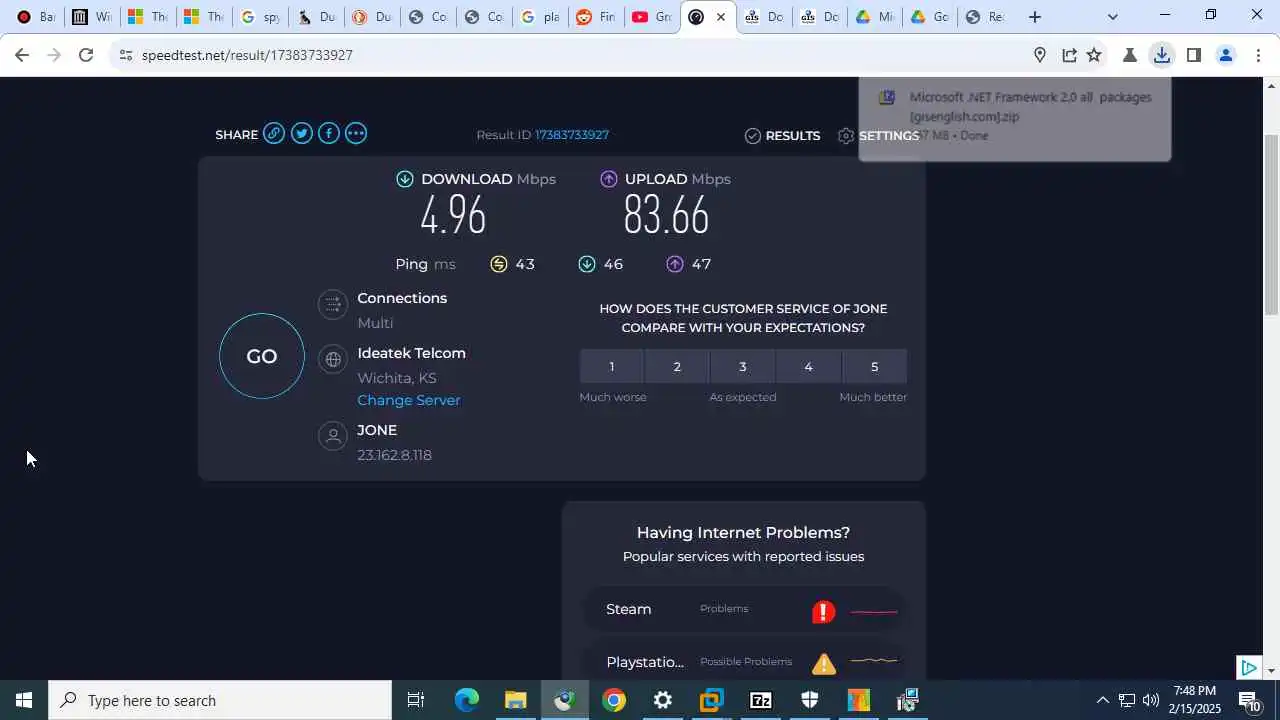1280x720 pixels.
Task: Go back to previous page
Action: [x=22, y=55]
